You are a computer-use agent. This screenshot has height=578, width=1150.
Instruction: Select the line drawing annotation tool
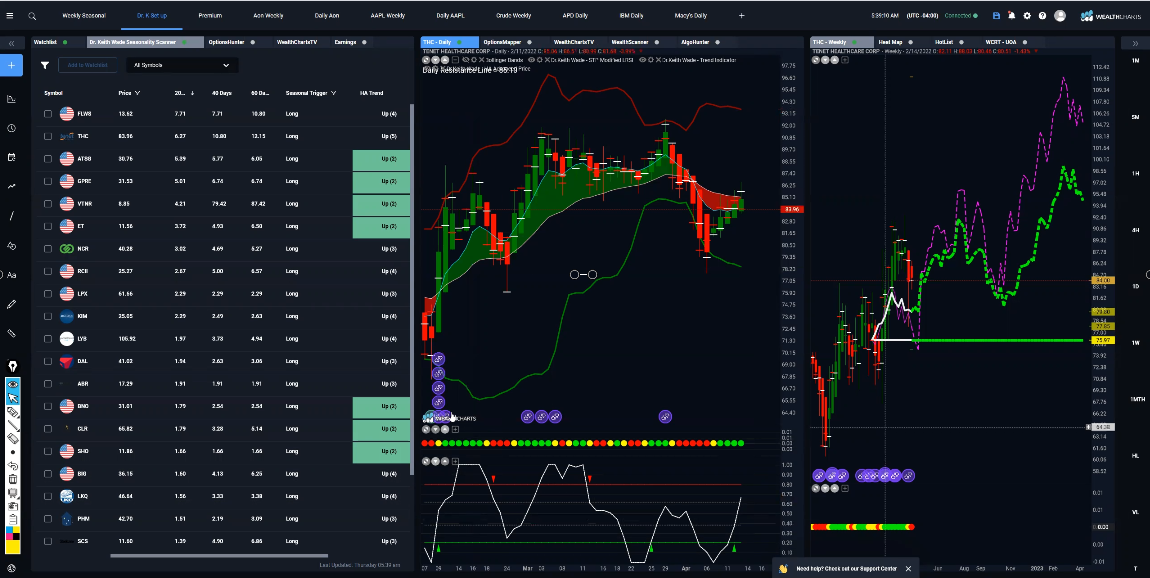click(x=12, y=425)
